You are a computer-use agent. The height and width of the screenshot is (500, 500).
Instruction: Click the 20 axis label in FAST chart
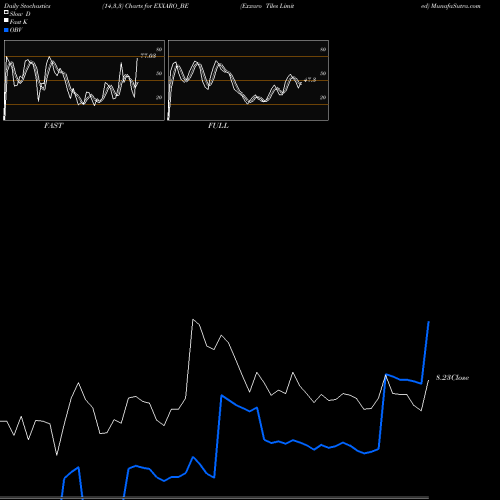159,97
